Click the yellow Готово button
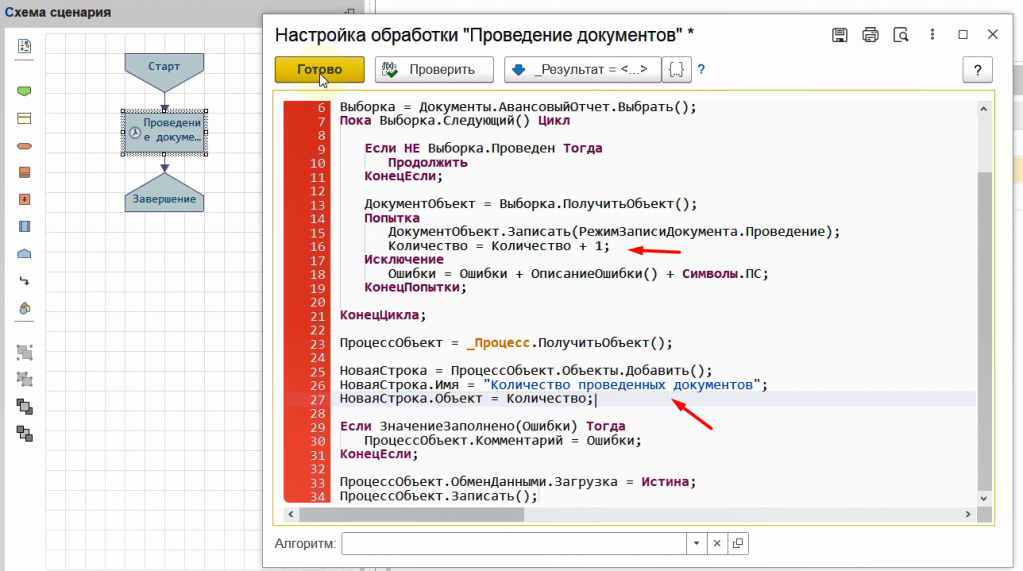Screen dimensions: 1023x571 click(319, 70)
